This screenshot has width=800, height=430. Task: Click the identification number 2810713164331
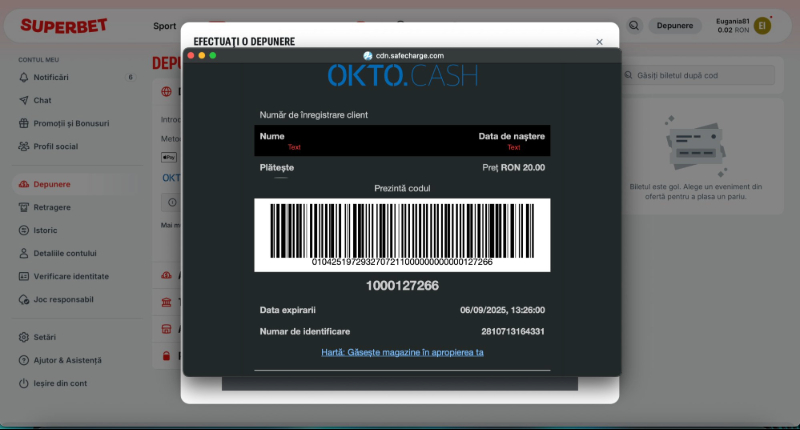[513, 332]
